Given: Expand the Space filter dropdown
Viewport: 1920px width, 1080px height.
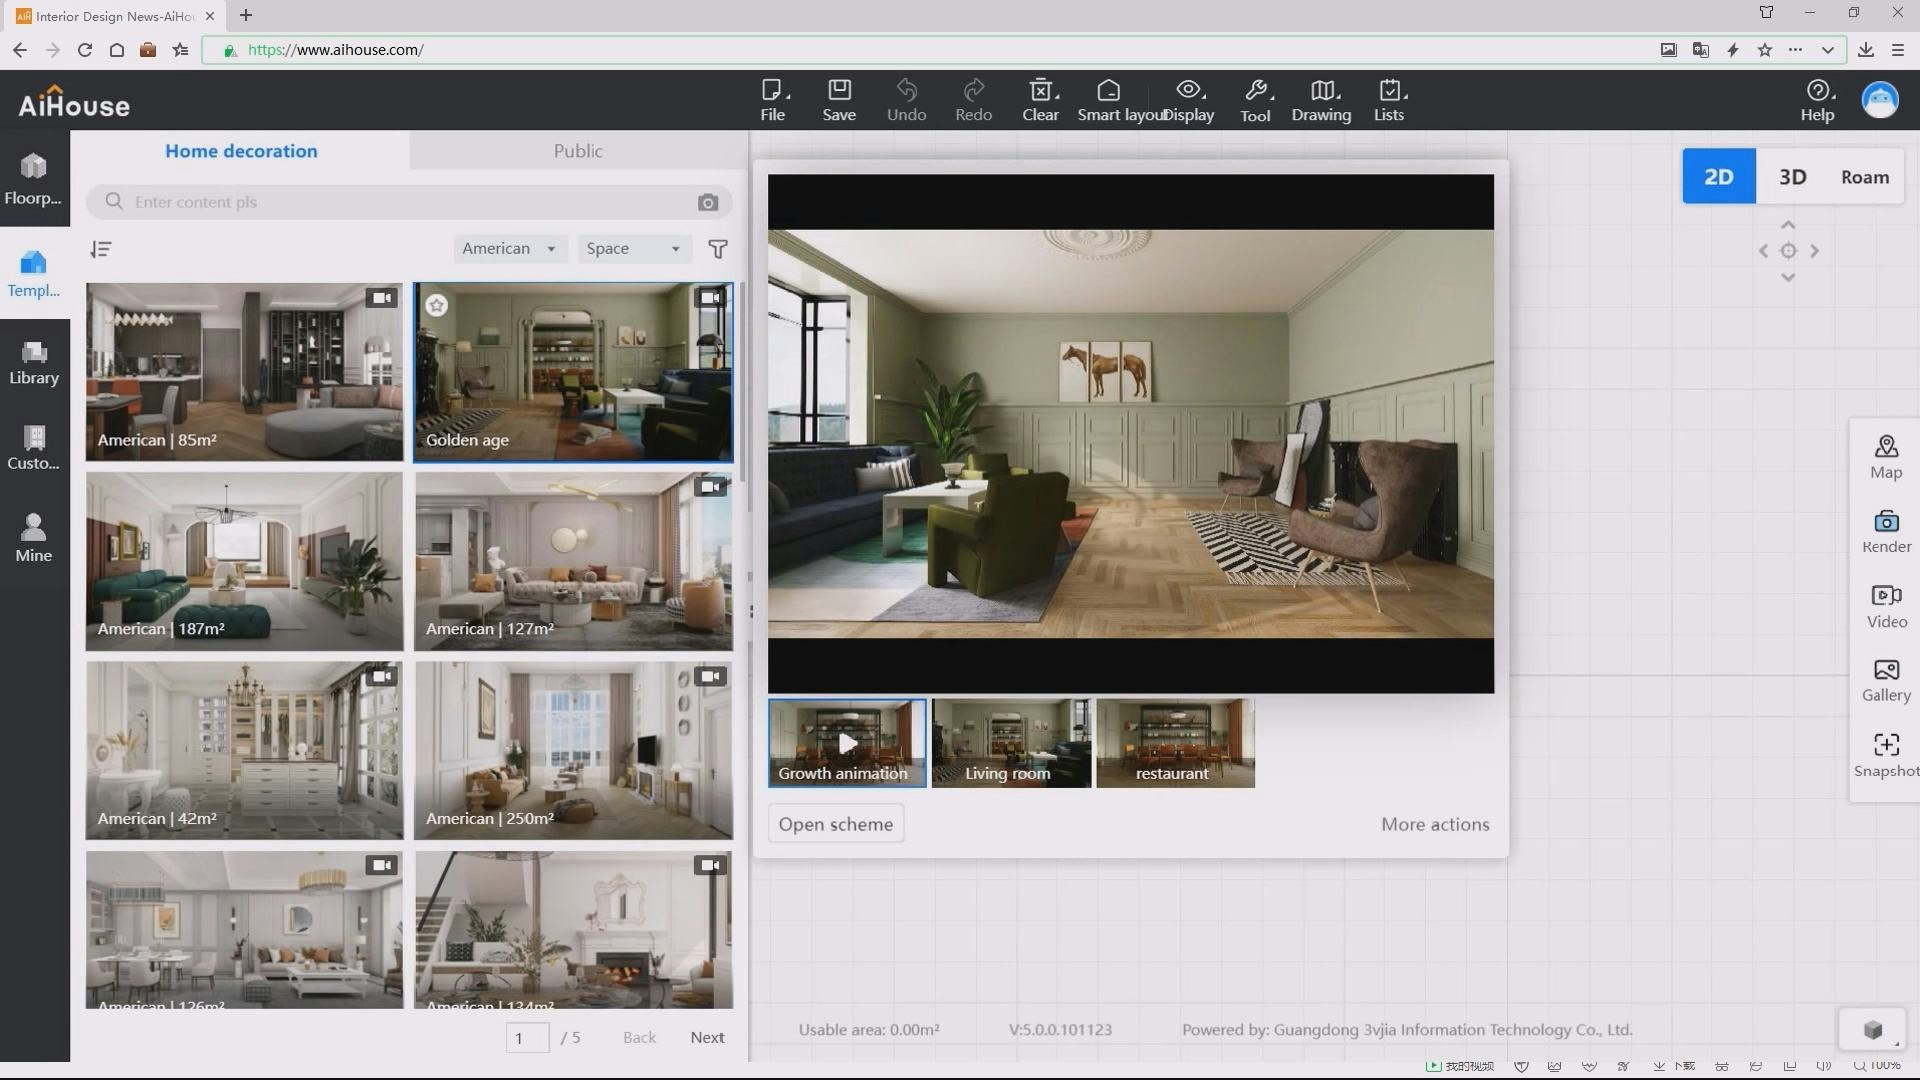Looking at the screenshot, I should coord(633,248).
